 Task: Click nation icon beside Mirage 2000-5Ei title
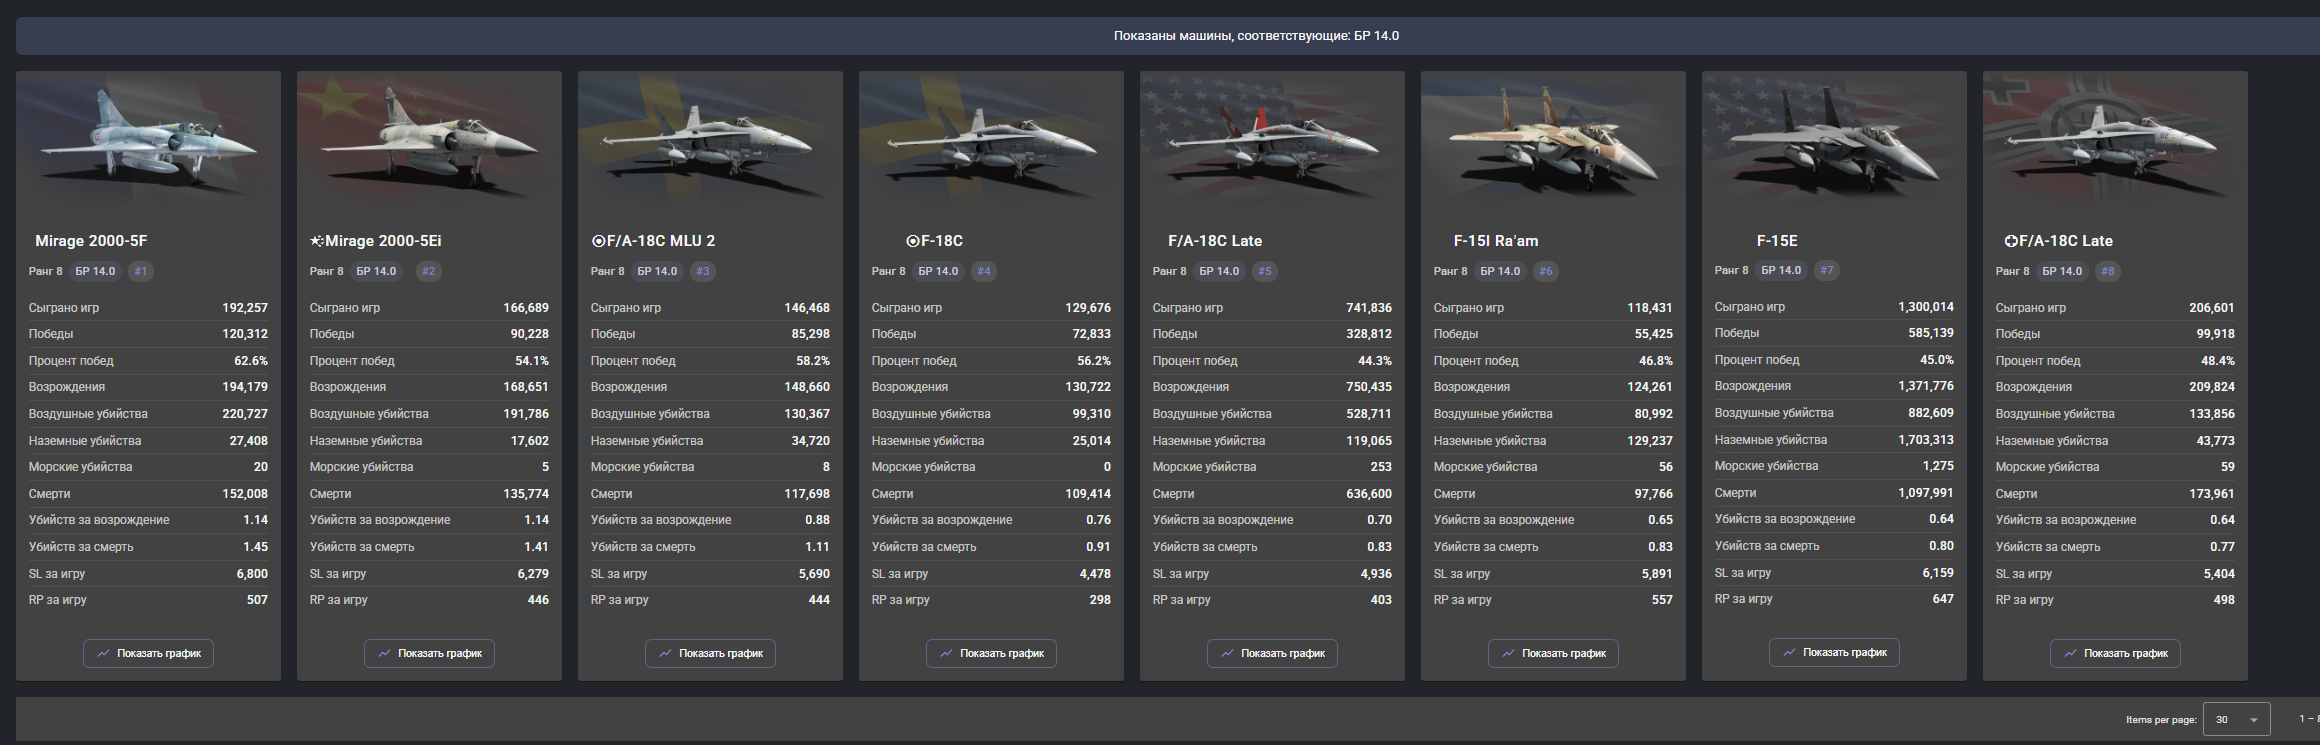(x=317, y=241)
